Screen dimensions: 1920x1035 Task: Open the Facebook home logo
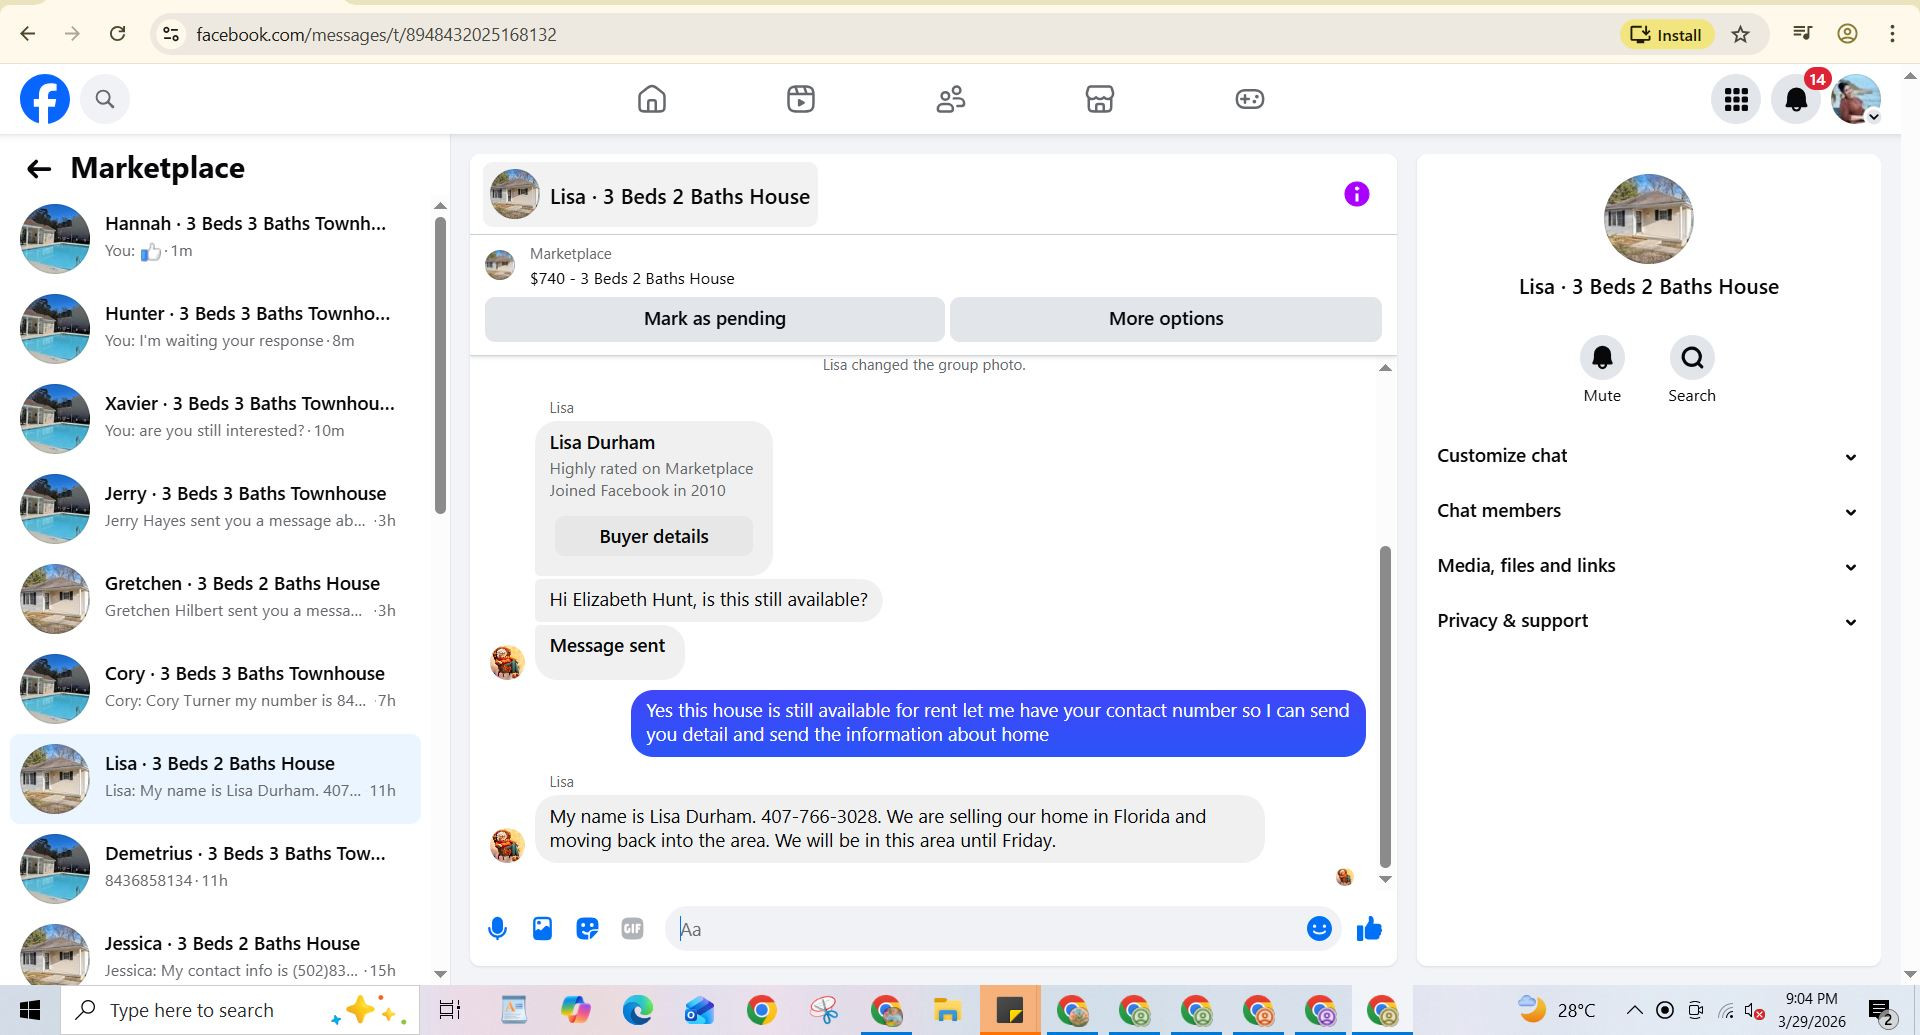(45, 99)
